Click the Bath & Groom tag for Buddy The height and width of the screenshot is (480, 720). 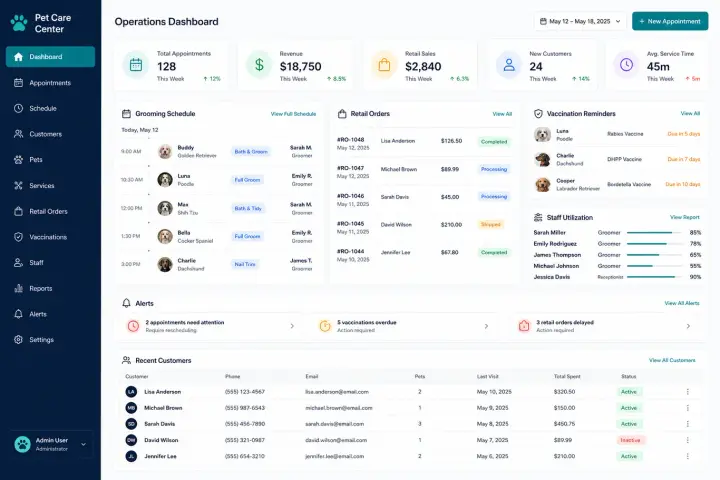(251, 152)
